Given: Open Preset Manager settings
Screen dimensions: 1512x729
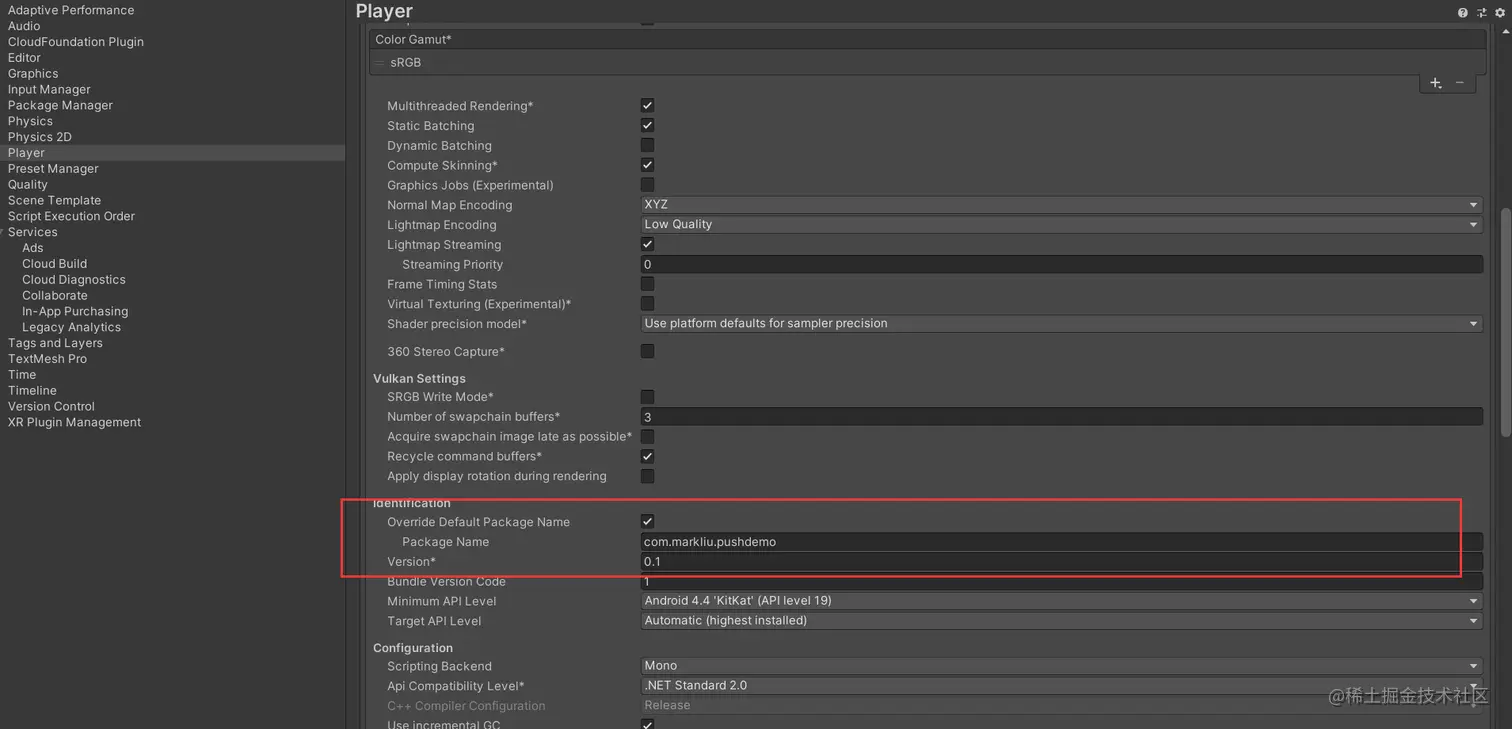Looking at the screenshot, I should [53, 169].
